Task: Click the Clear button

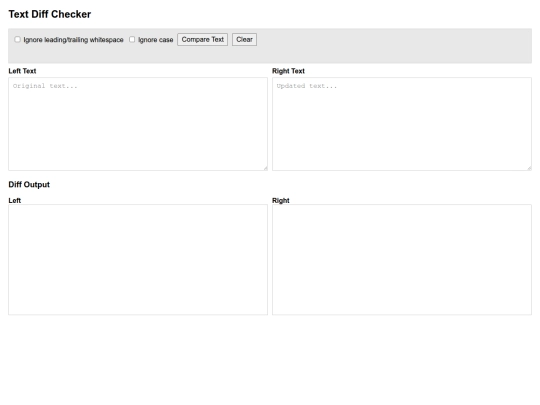Action: (245, 40)
